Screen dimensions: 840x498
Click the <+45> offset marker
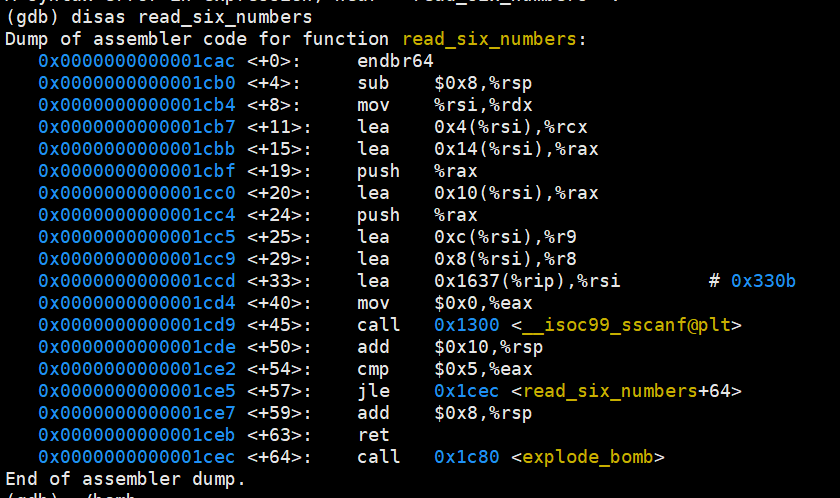[279, 325]
